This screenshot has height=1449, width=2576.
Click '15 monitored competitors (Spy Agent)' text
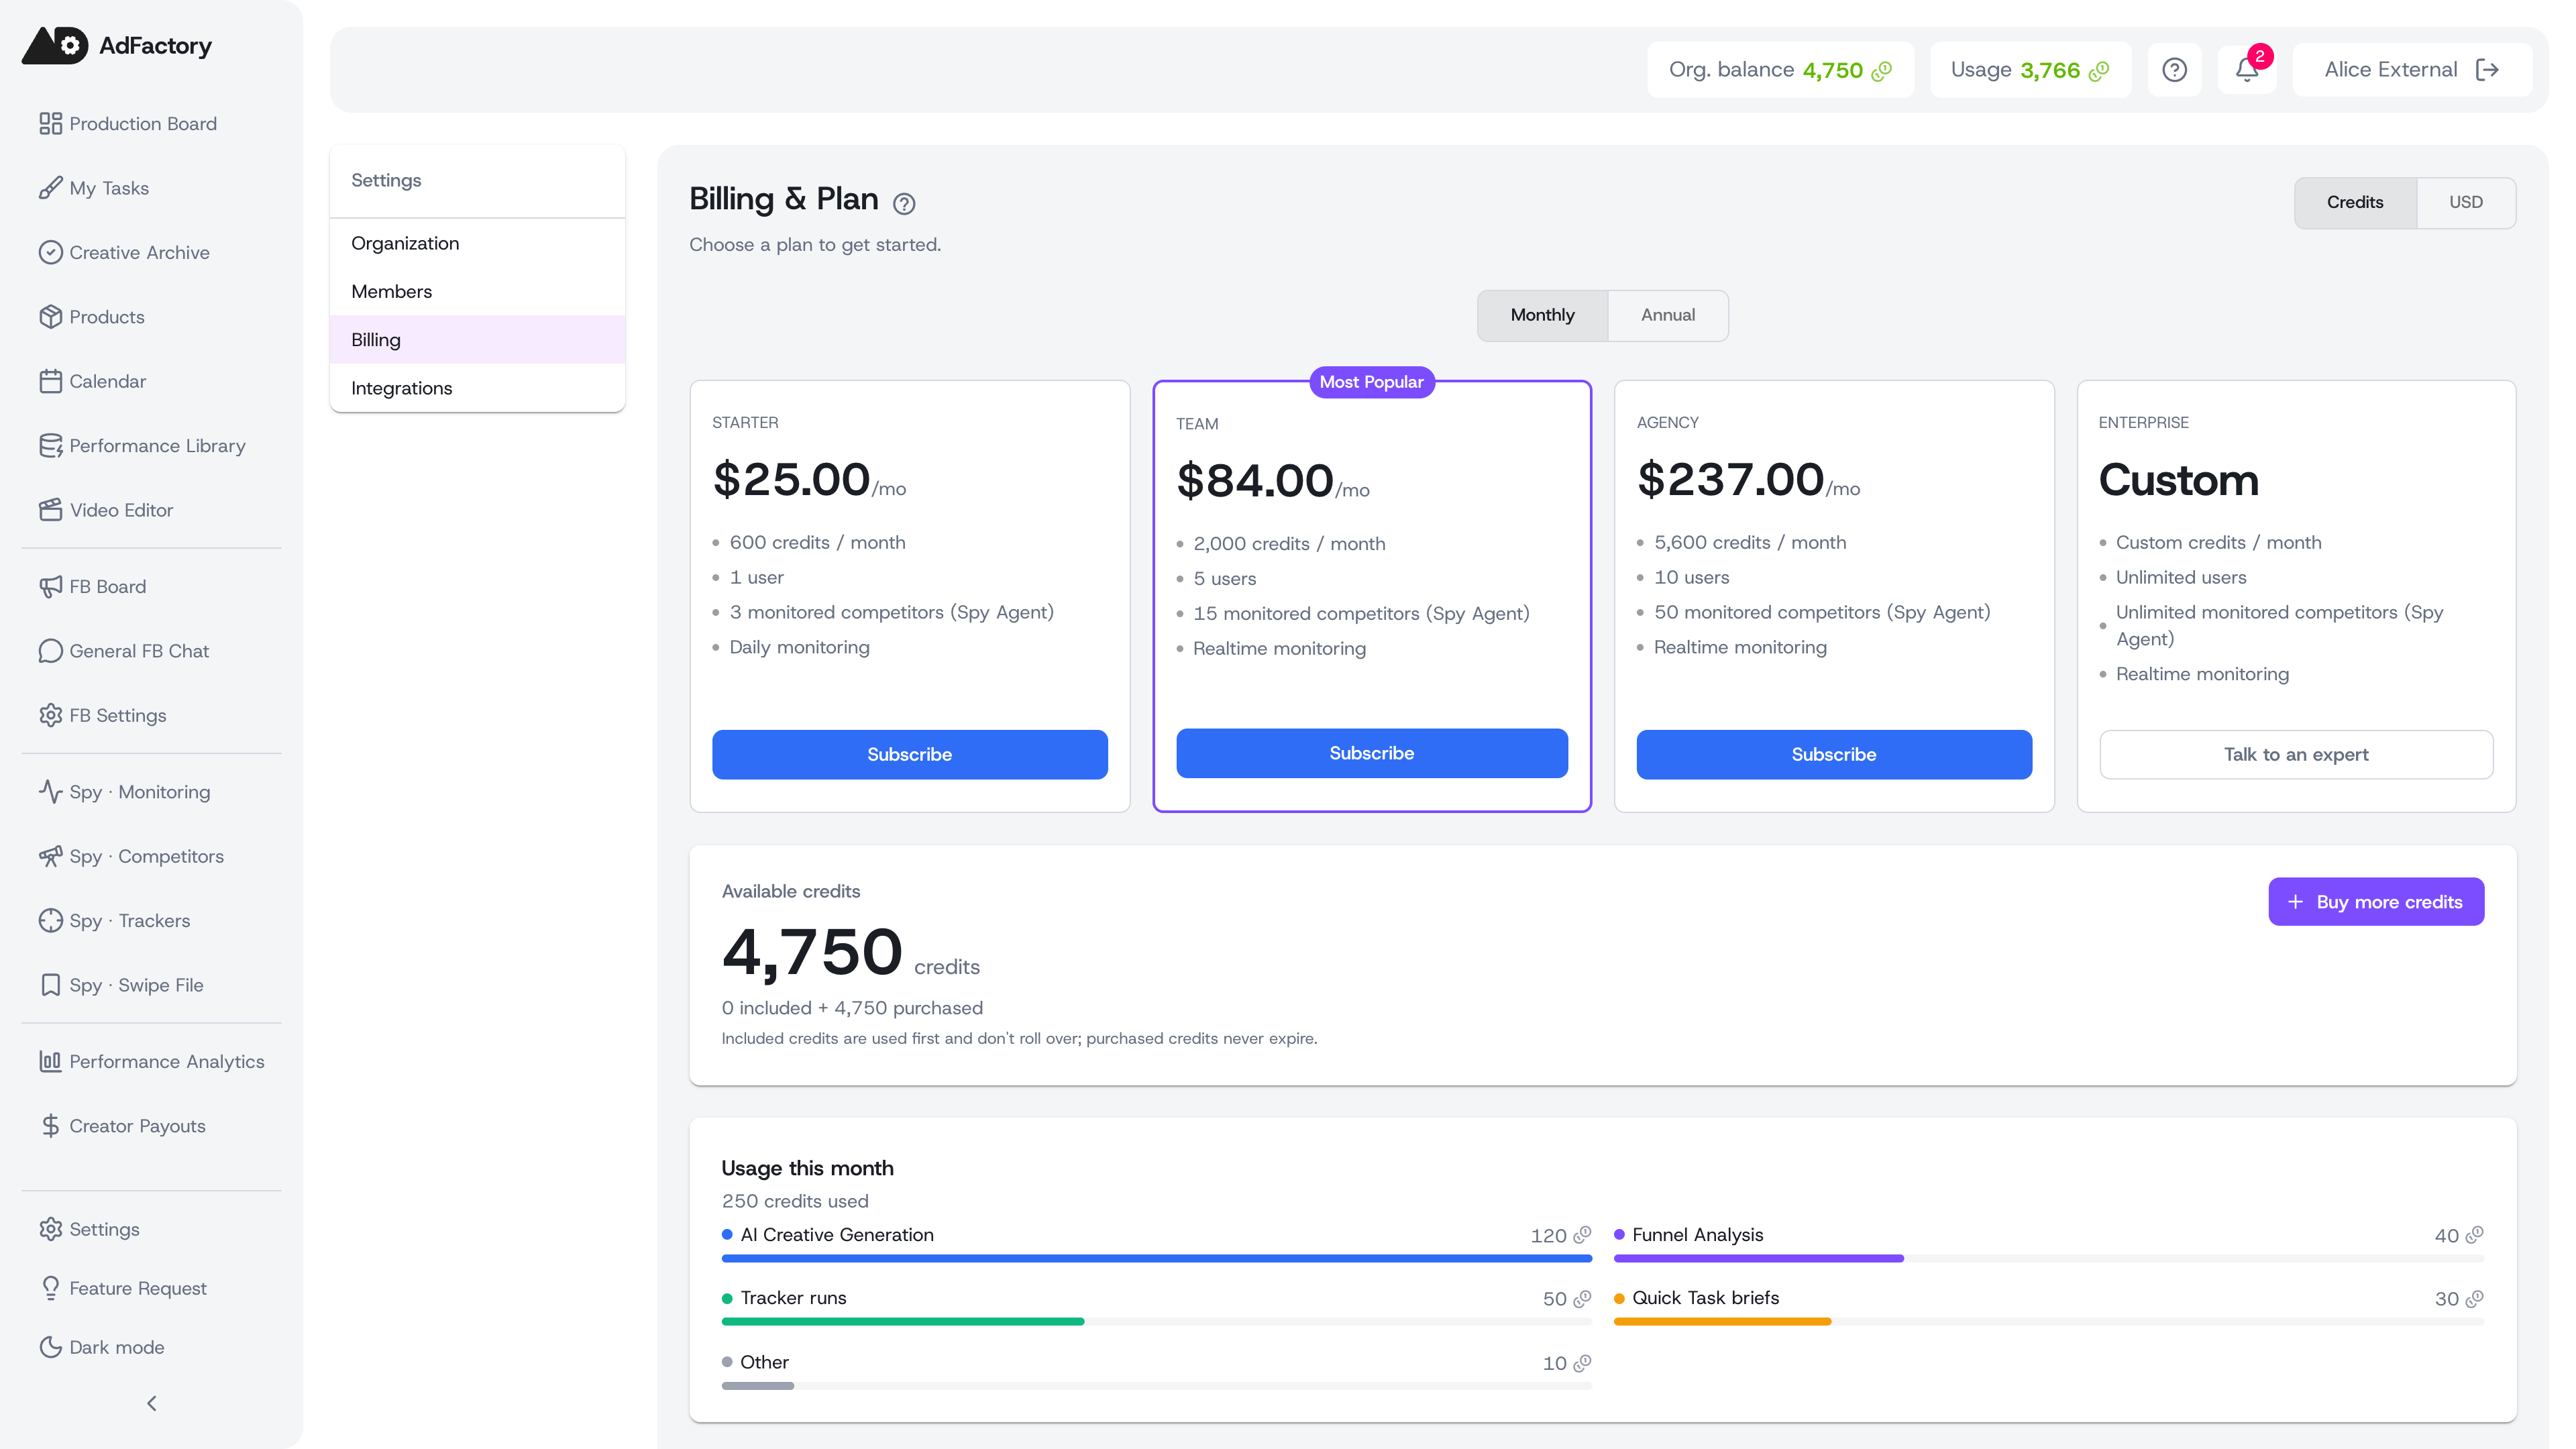1361,613
